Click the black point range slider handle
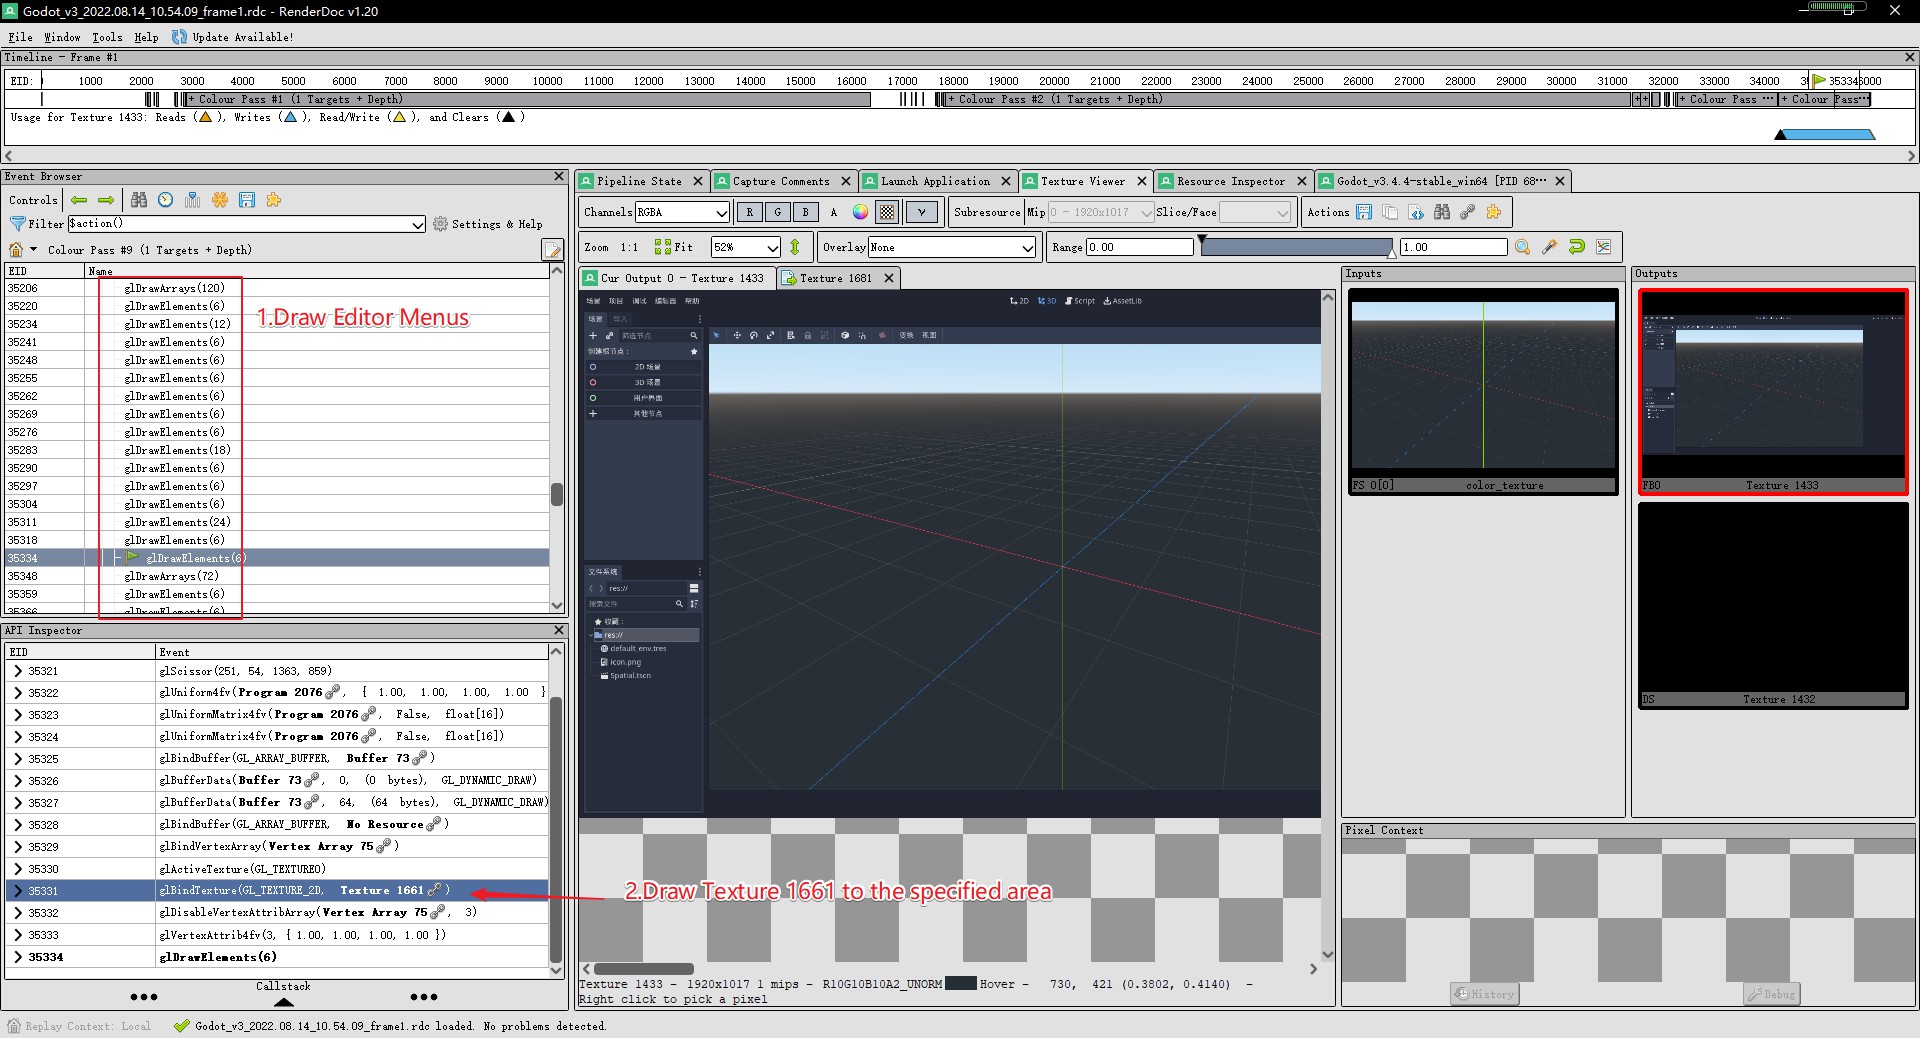Screen dimensions: 1920x1038 click(1202, 240)
